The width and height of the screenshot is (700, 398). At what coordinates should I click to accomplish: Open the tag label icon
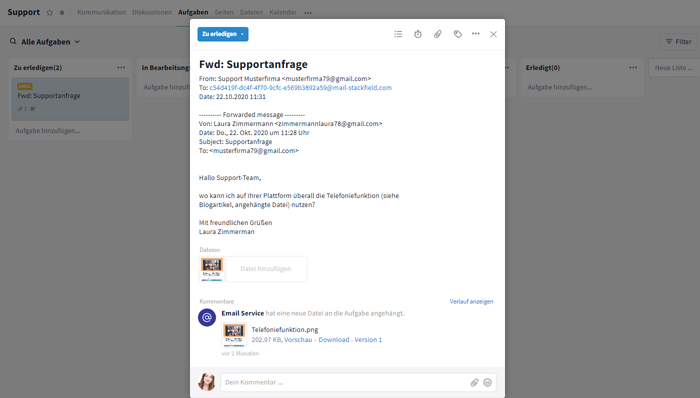pyautogui.click(x=458, y=34)
